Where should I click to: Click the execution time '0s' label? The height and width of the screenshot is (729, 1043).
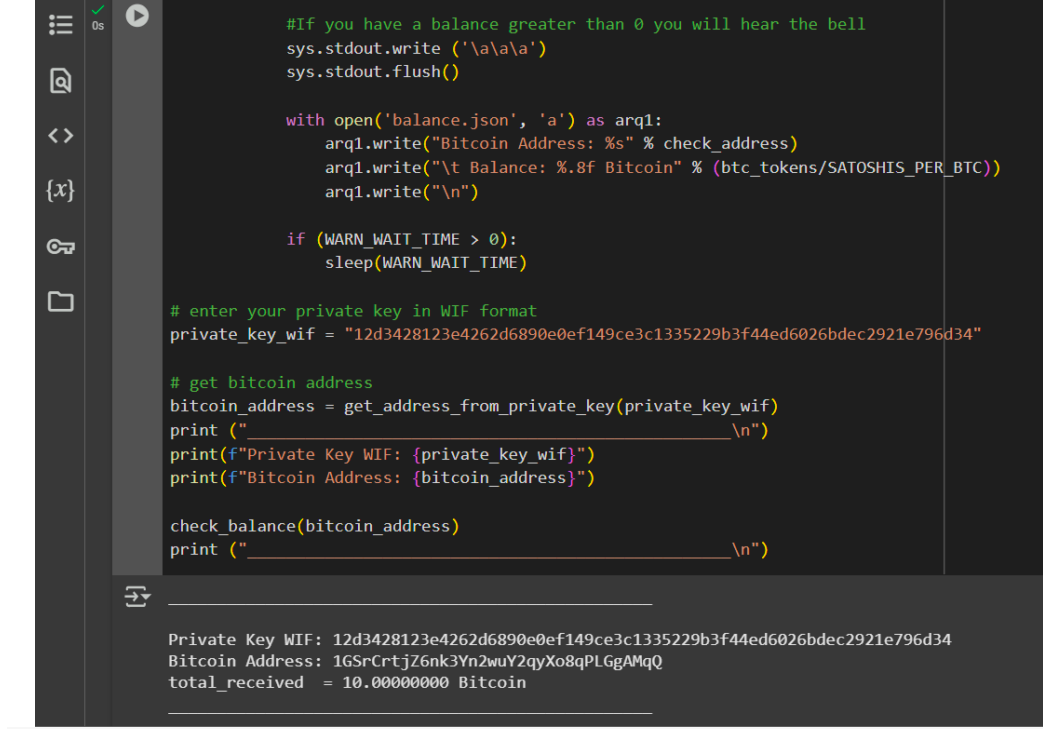[x=98, y=26]
